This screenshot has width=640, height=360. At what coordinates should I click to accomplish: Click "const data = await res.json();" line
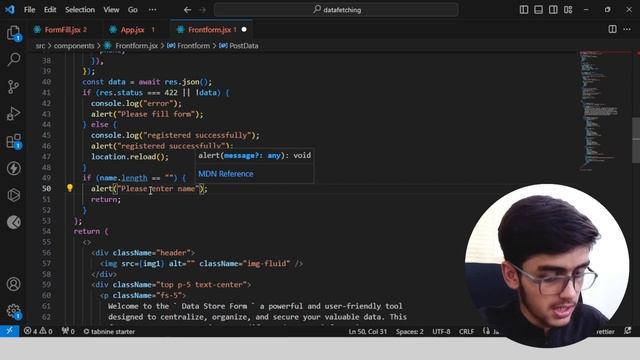pos(147,82)
